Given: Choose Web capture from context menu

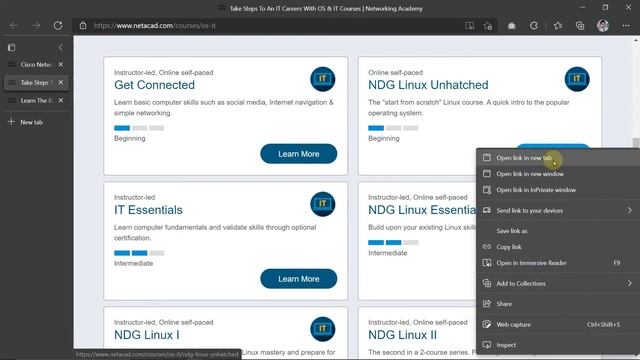Looking at the screenshot, I should [558, 324].
